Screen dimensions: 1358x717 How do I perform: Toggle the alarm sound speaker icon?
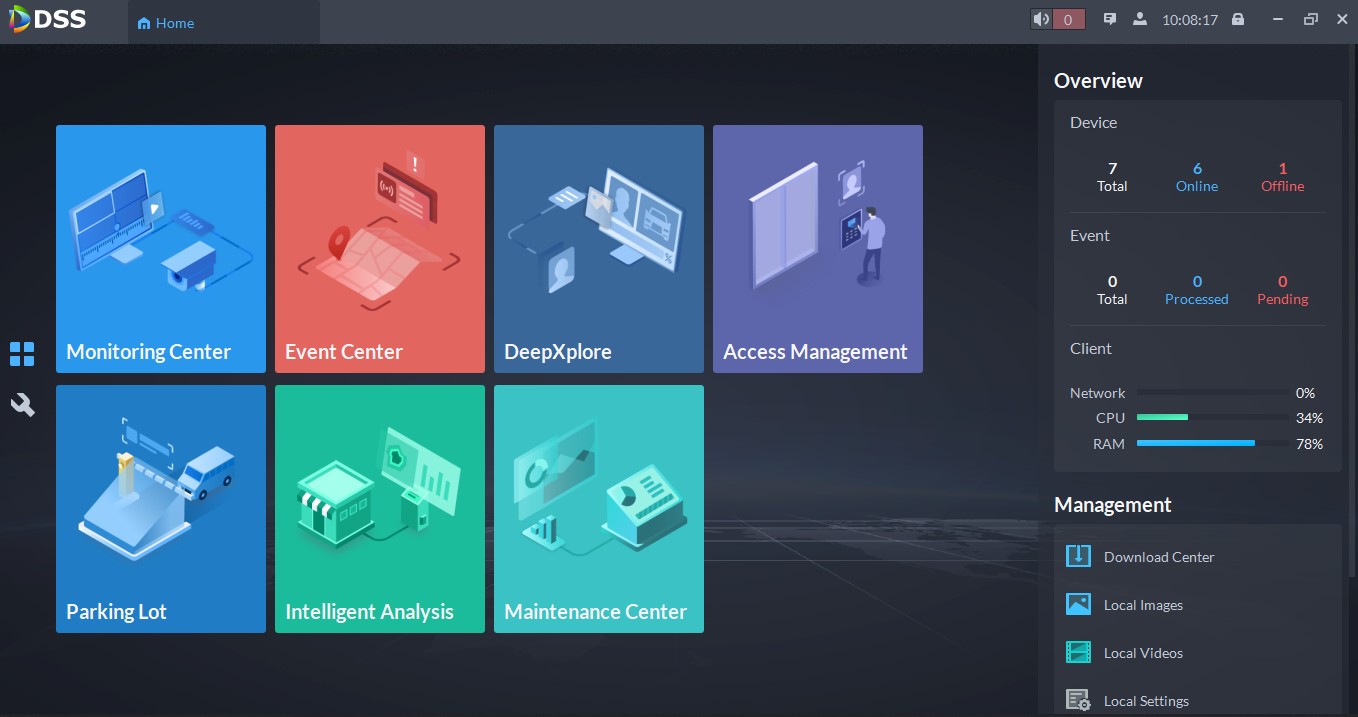pos(1042,19)
